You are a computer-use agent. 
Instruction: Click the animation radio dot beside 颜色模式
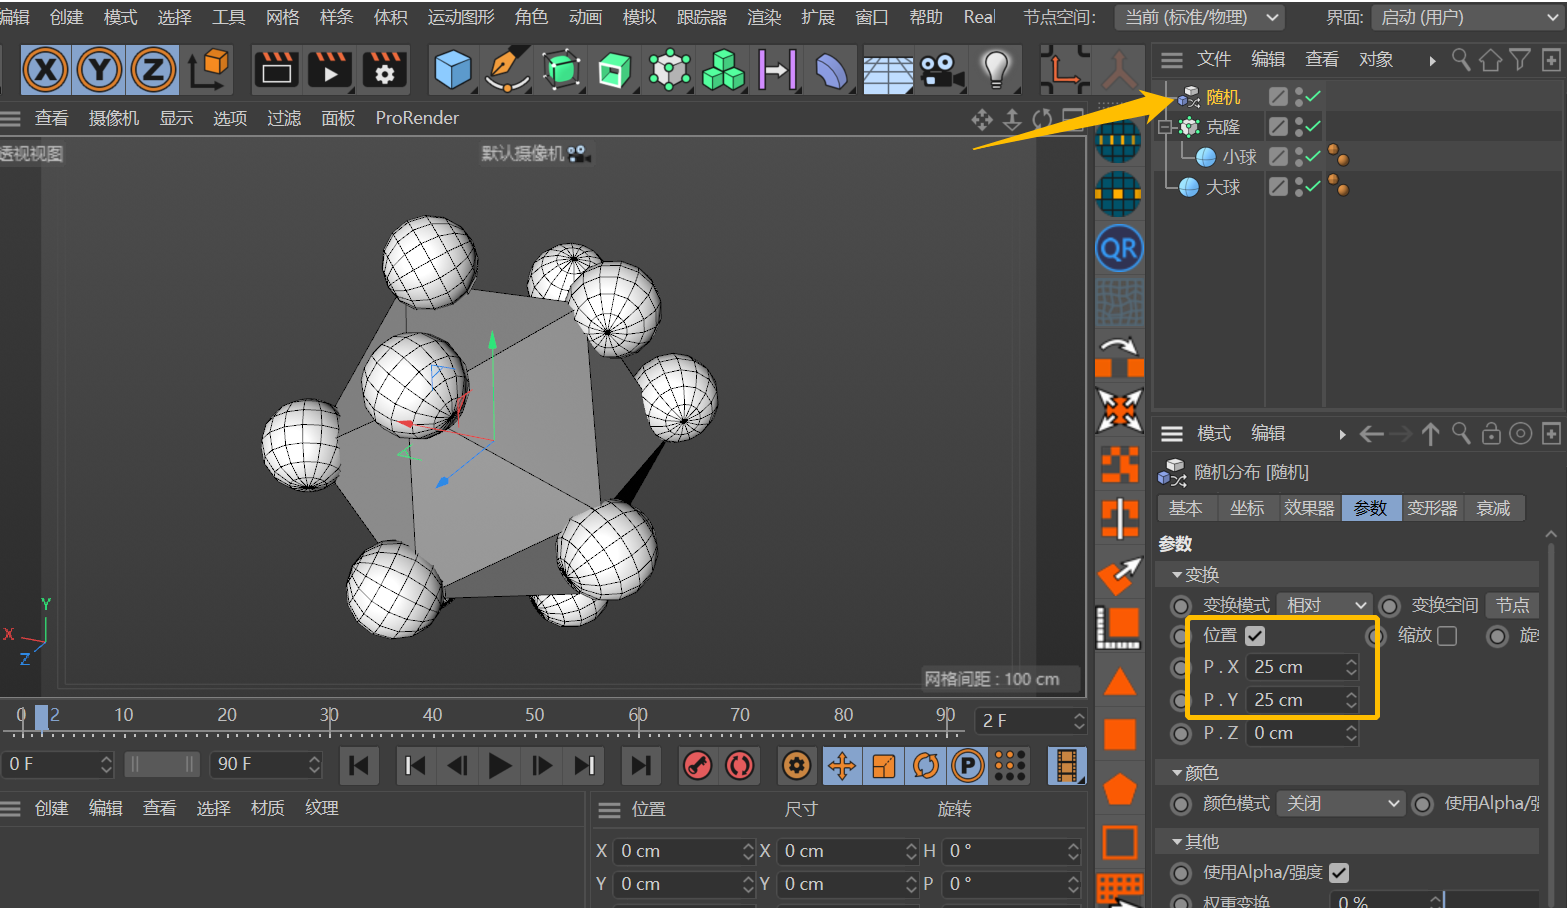tap(1181, 804)
